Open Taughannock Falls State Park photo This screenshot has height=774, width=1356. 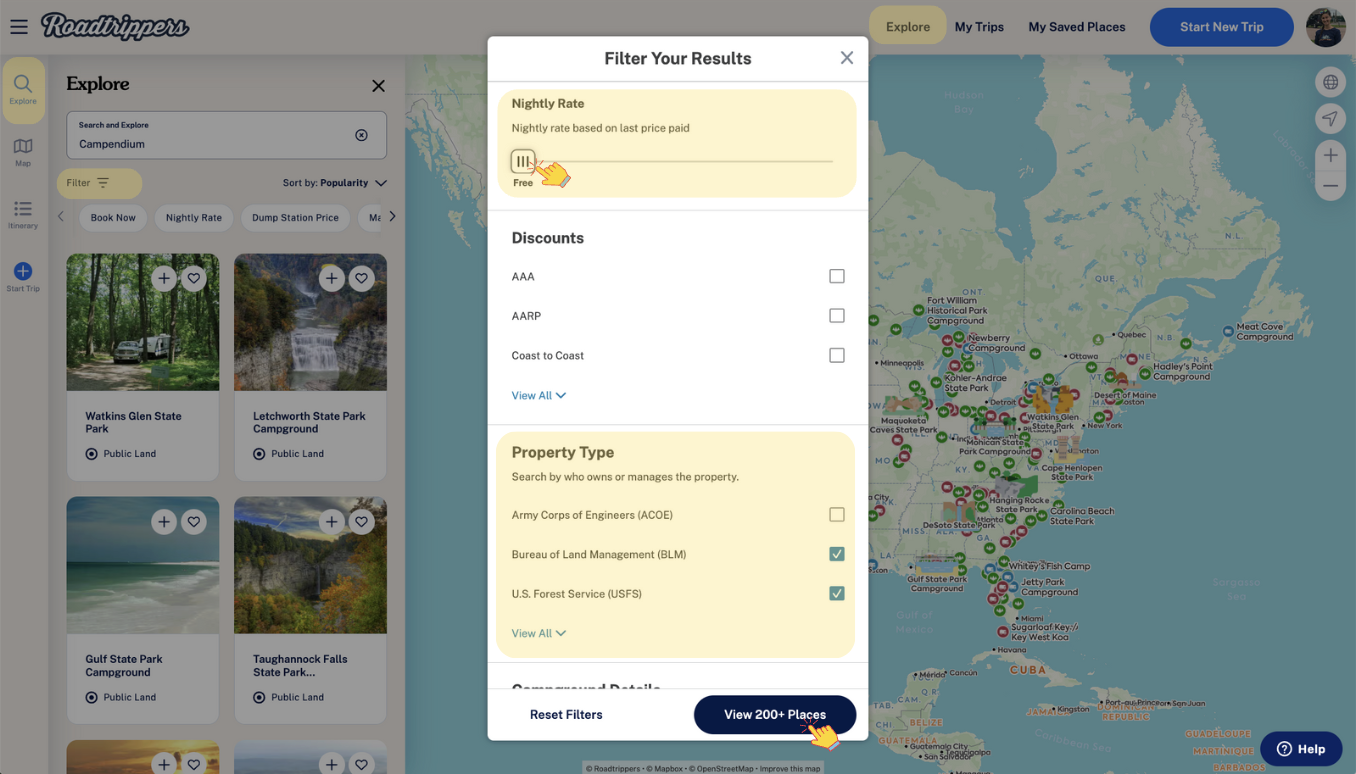(310, 566)
